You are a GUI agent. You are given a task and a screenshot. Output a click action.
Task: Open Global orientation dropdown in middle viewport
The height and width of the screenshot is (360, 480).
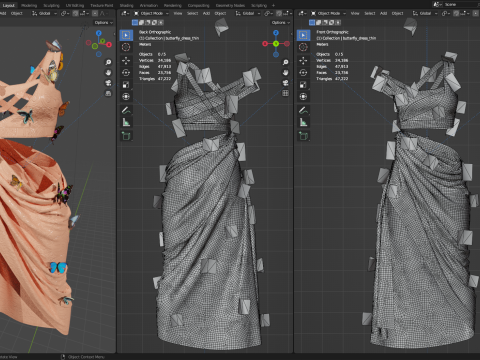tap(248, 13)
